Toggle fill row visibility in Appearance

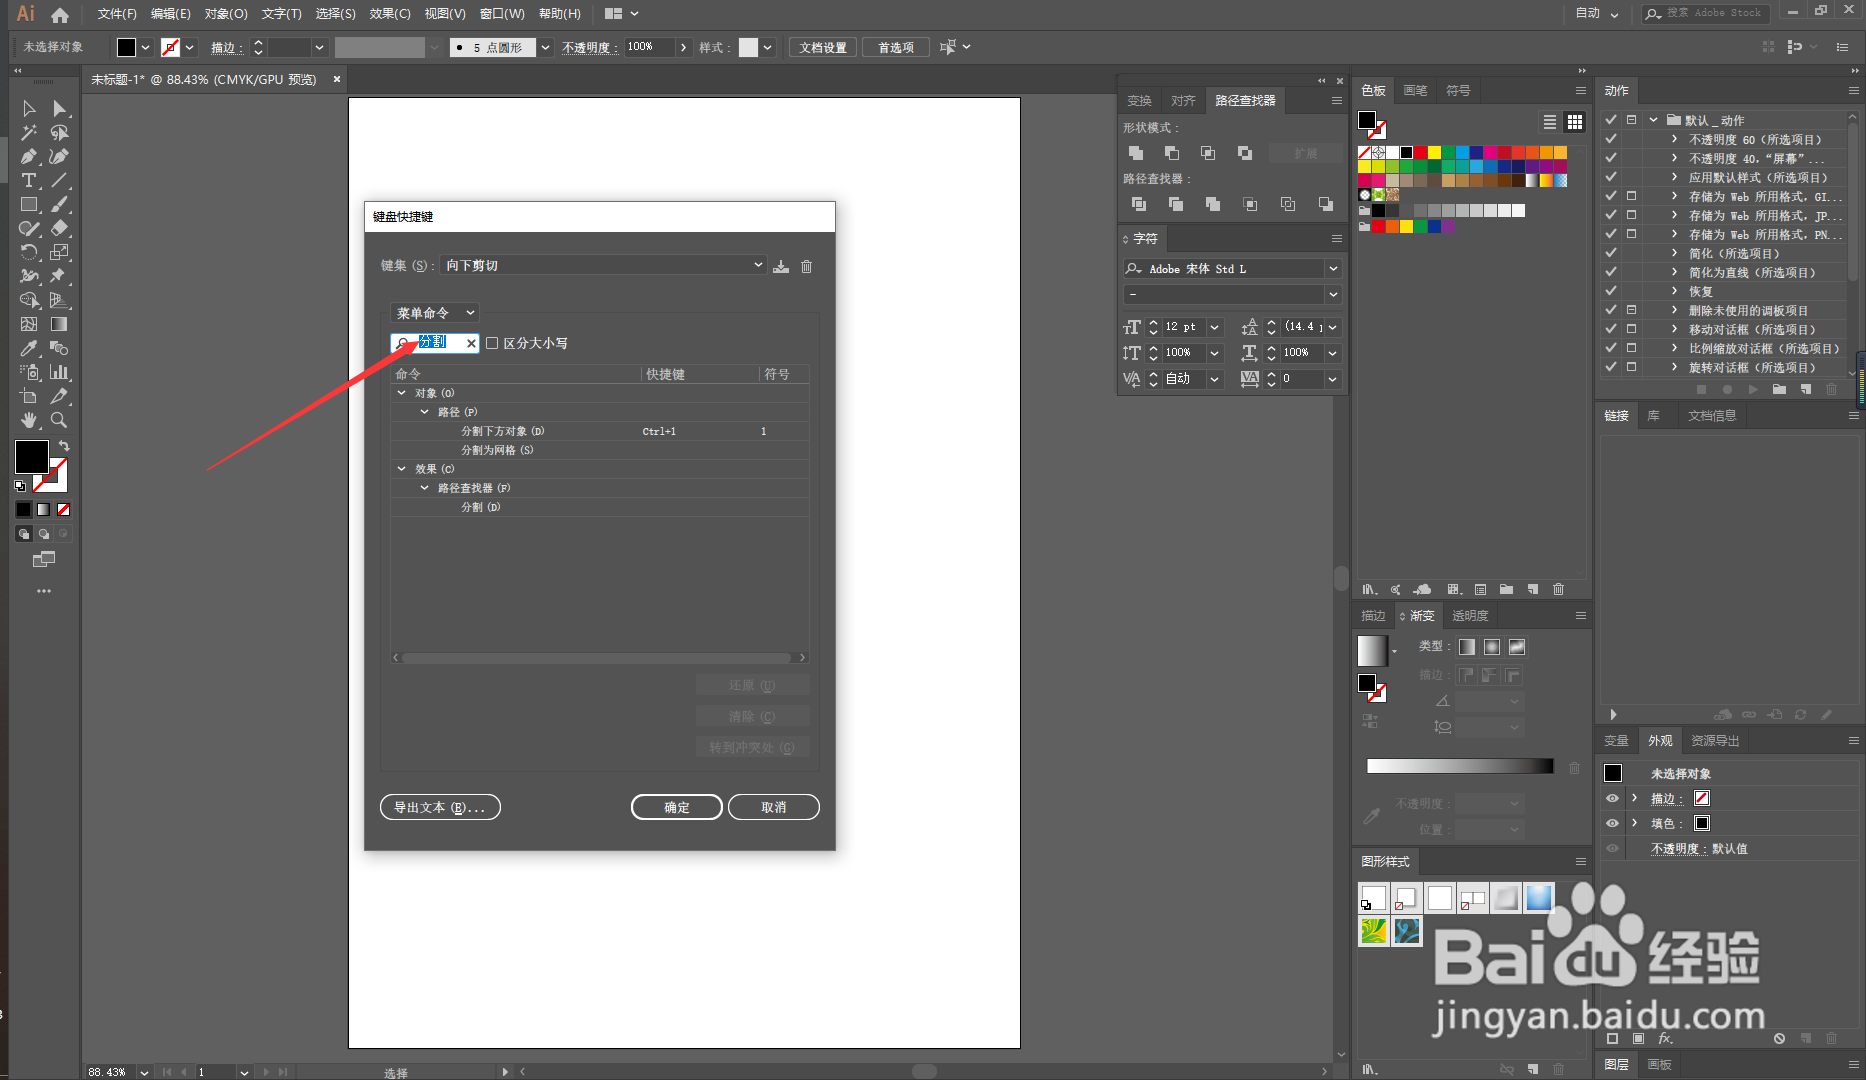(1612, 823)
